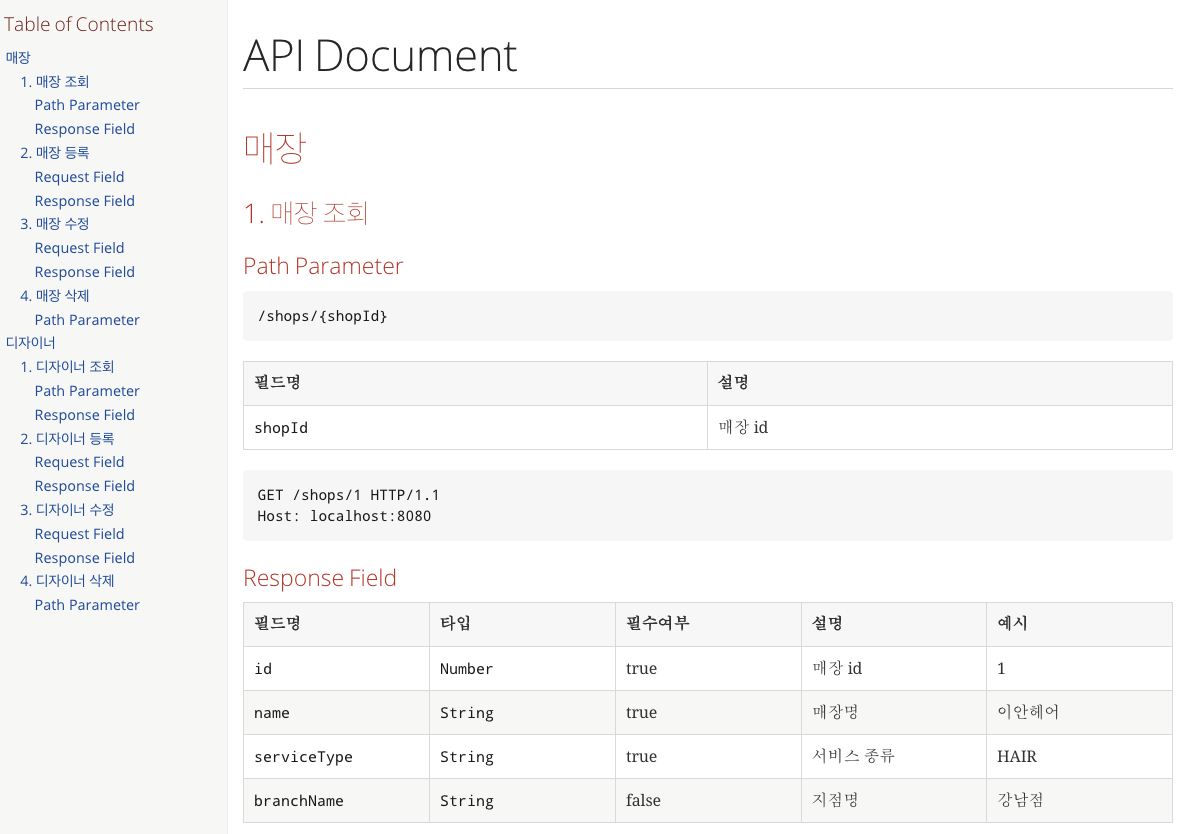The width and height of the screenshot is (1184, 834).
Task: Navigate to 3. 매장 수정 in the contents
Action: coord(54,224)
